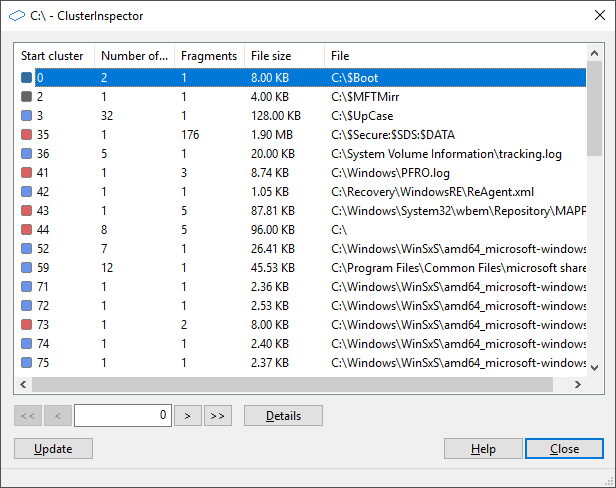Go to previous page with < button
This screenshot has height=488, width=616.
coord(58,416)
